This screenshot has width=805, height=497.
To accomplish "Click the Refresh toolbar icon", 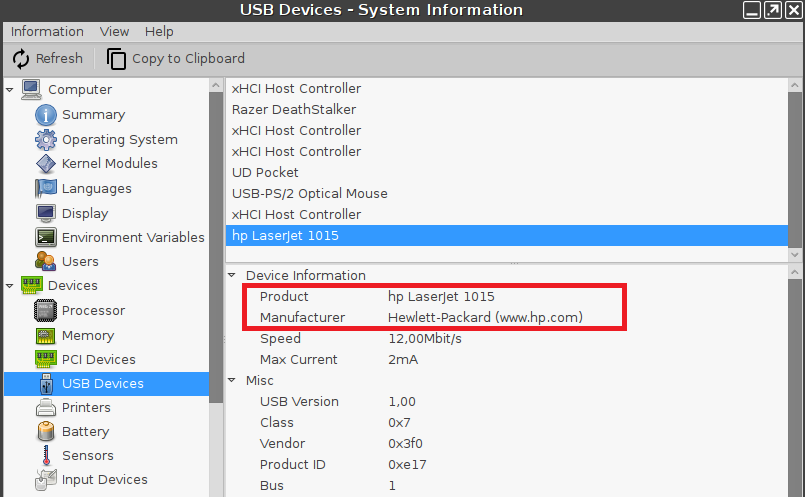I will [x=21, y=59].
